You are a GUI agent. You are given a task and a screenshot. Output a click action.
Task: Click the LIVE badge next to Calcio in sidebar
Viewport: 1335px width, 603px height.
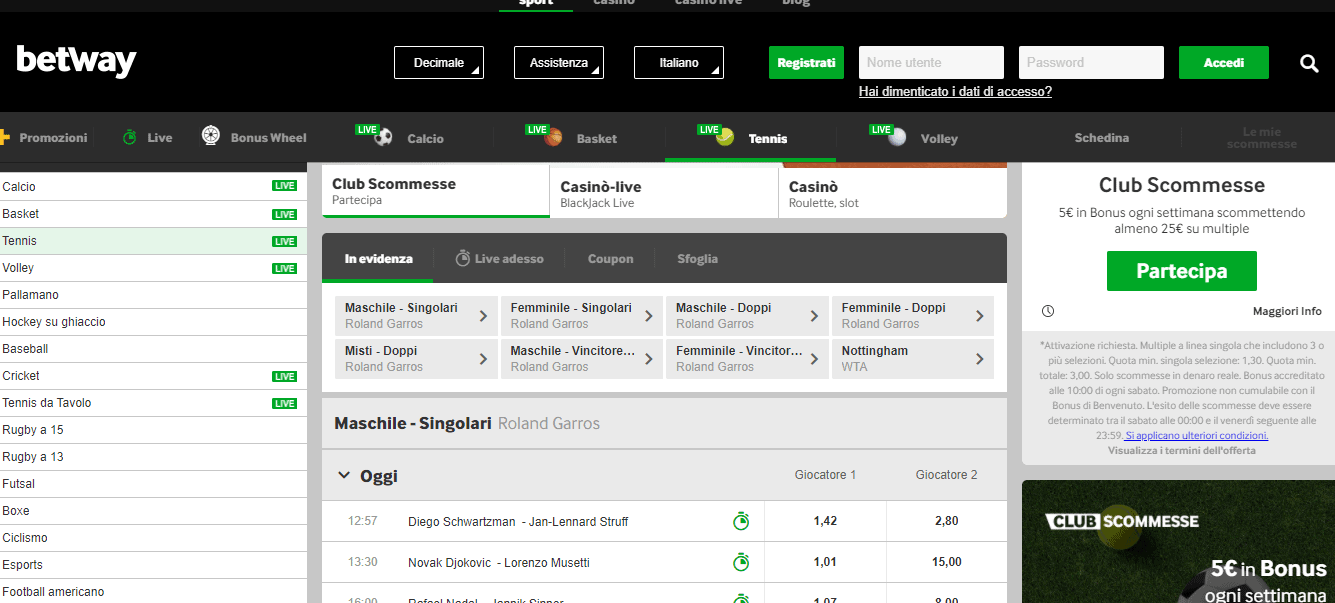pyautogui.click(x=285, y=187)
